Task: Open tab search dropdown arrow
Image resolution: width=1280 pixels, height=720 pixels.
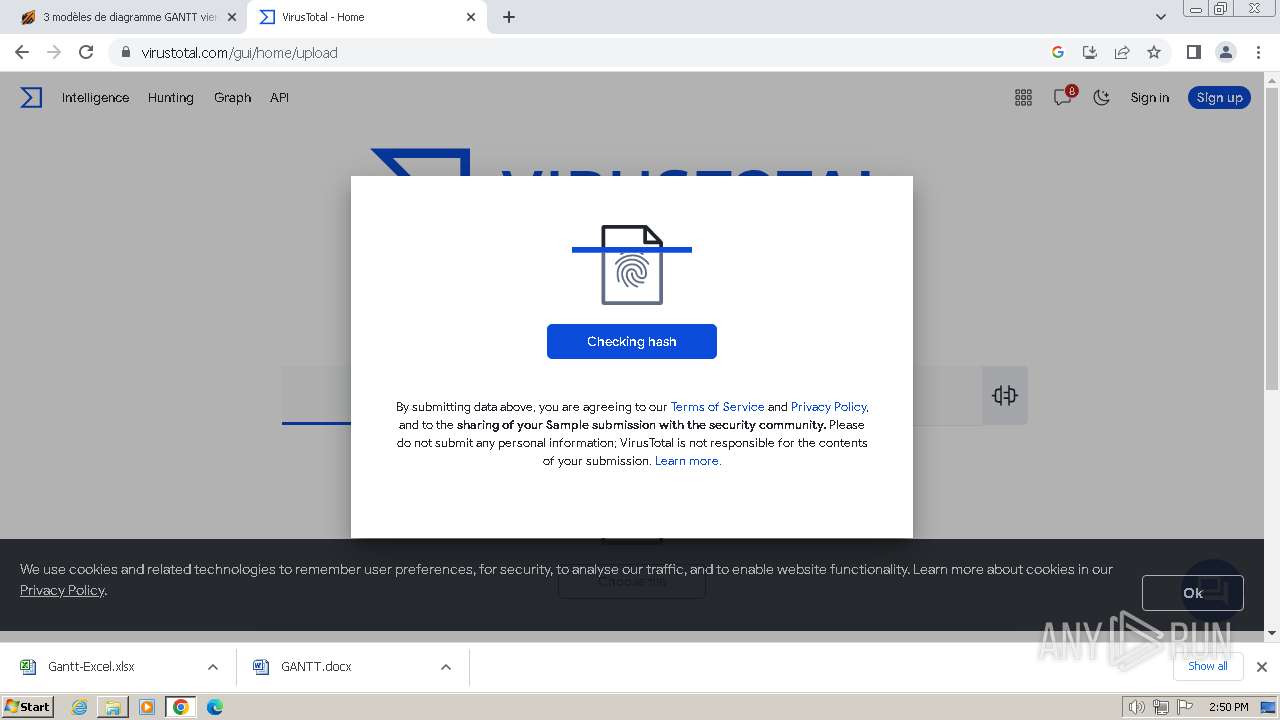Action: click(x=1161, y=17)
